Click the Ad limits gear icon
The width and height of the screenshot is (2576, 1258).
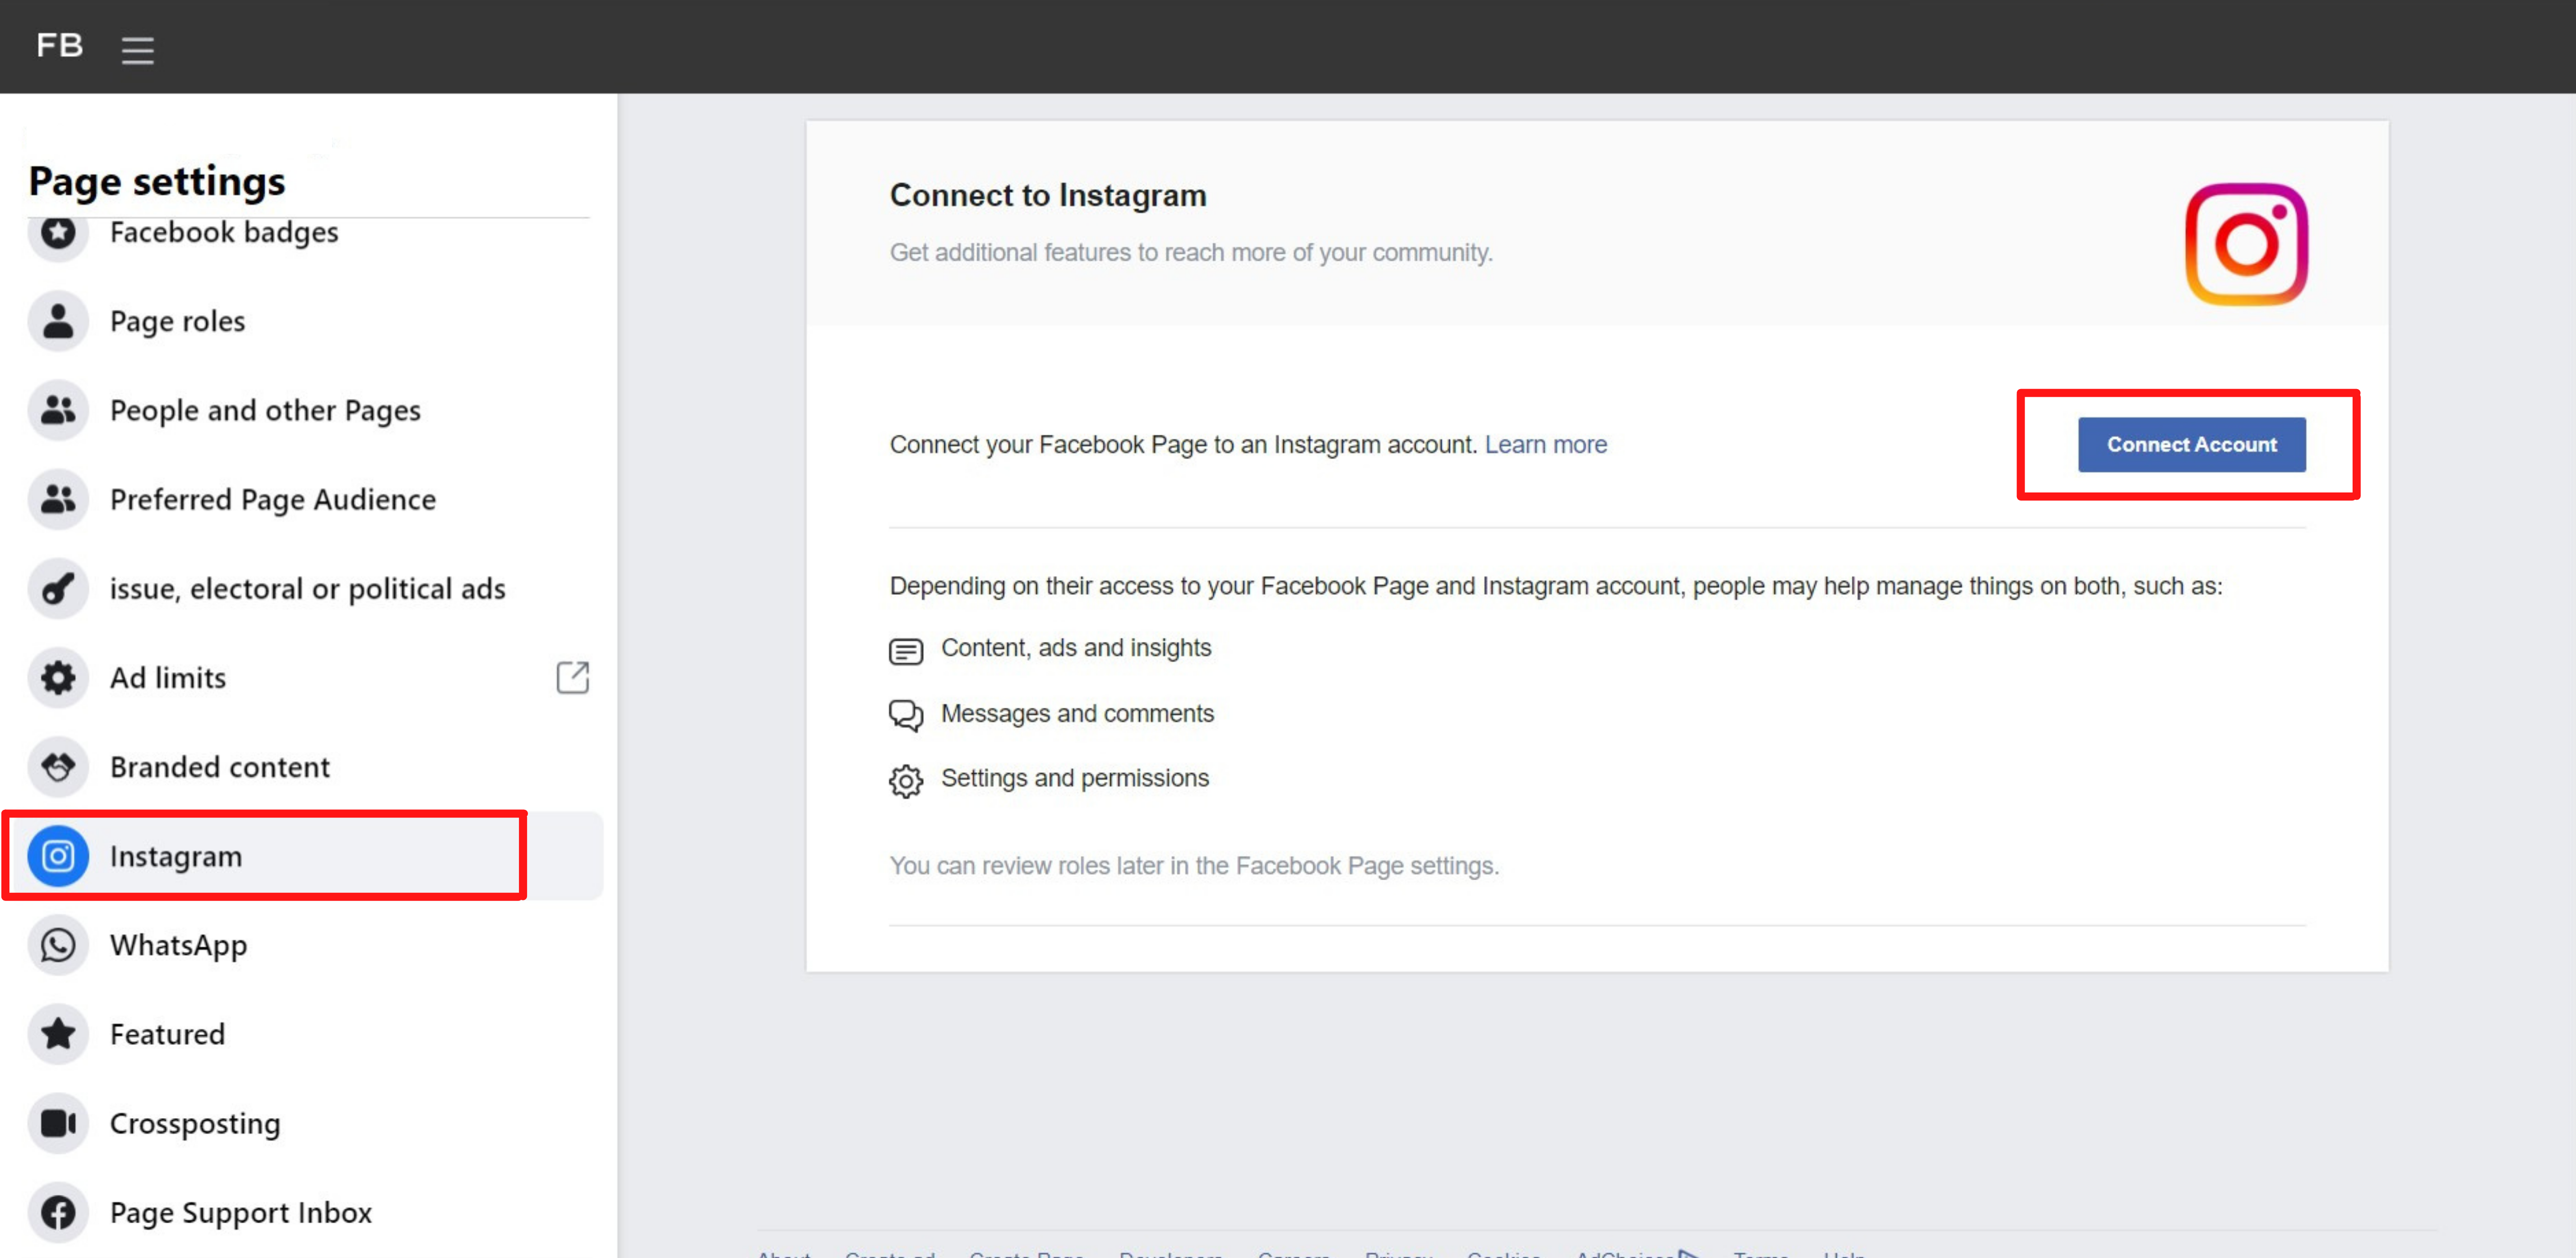58,677
